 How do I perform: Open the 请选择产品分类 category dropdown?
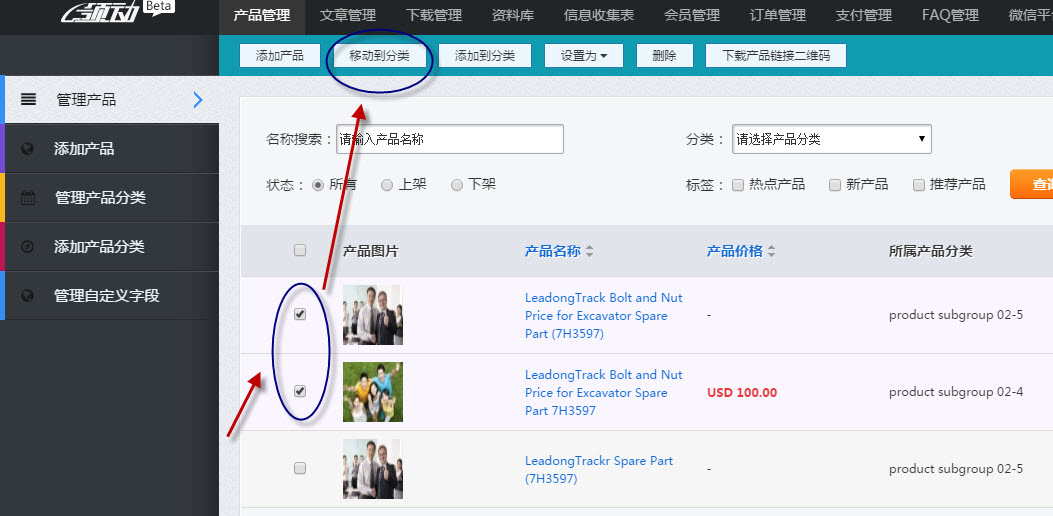[831, 140]
